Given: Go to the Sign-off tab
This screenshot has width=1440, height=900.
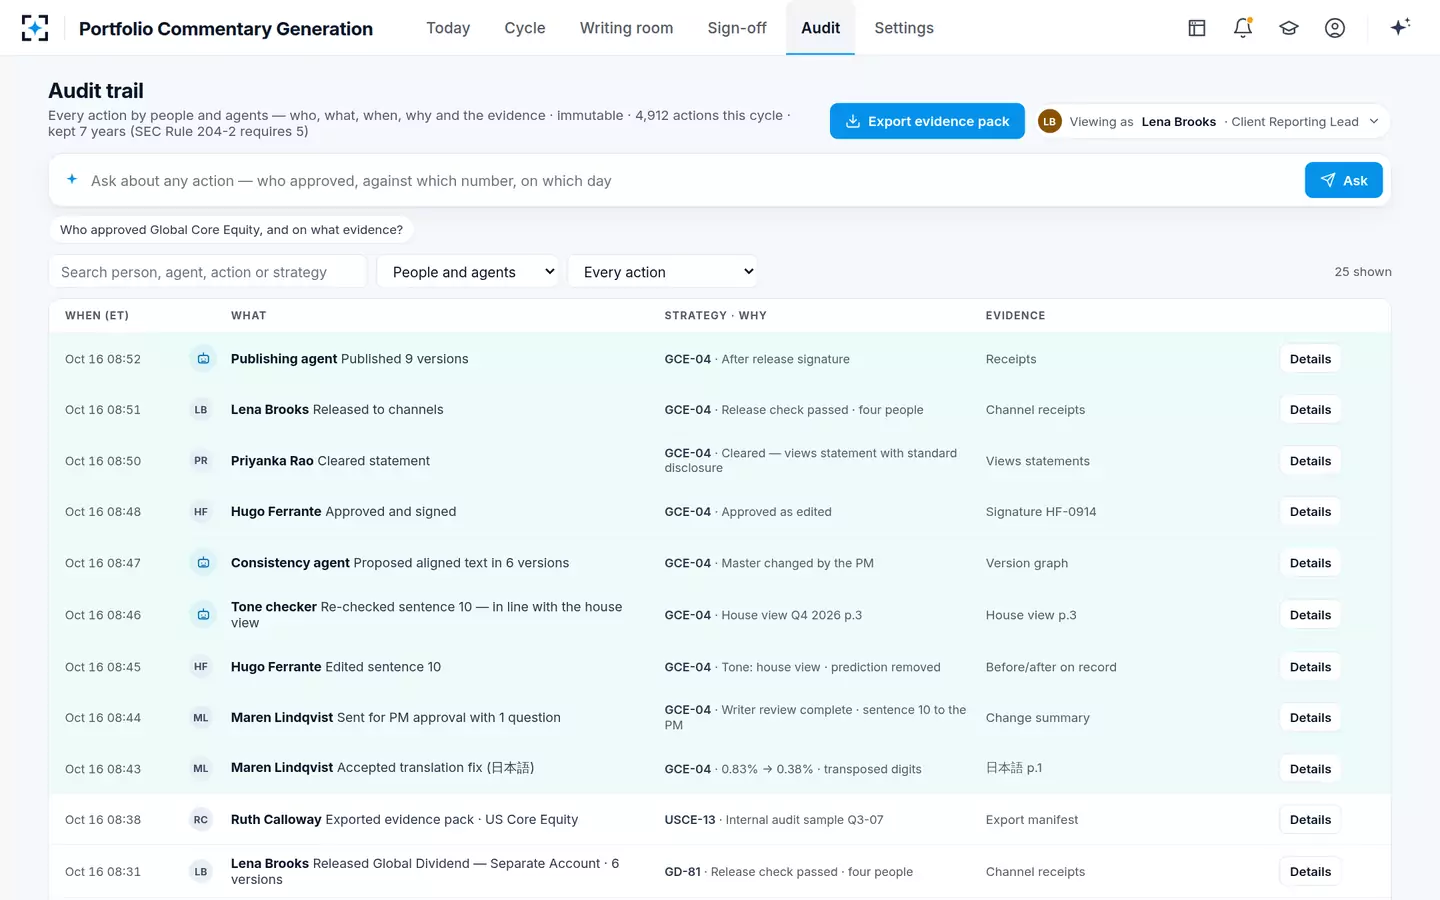Looking at the screenshot, I should coord(737,28).
